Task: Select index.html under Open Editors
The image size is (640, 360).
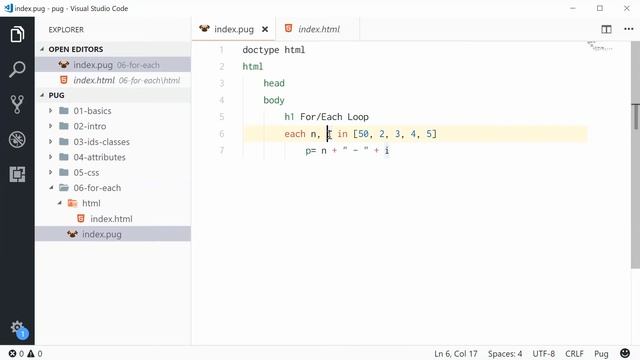Action: point(113,80)
